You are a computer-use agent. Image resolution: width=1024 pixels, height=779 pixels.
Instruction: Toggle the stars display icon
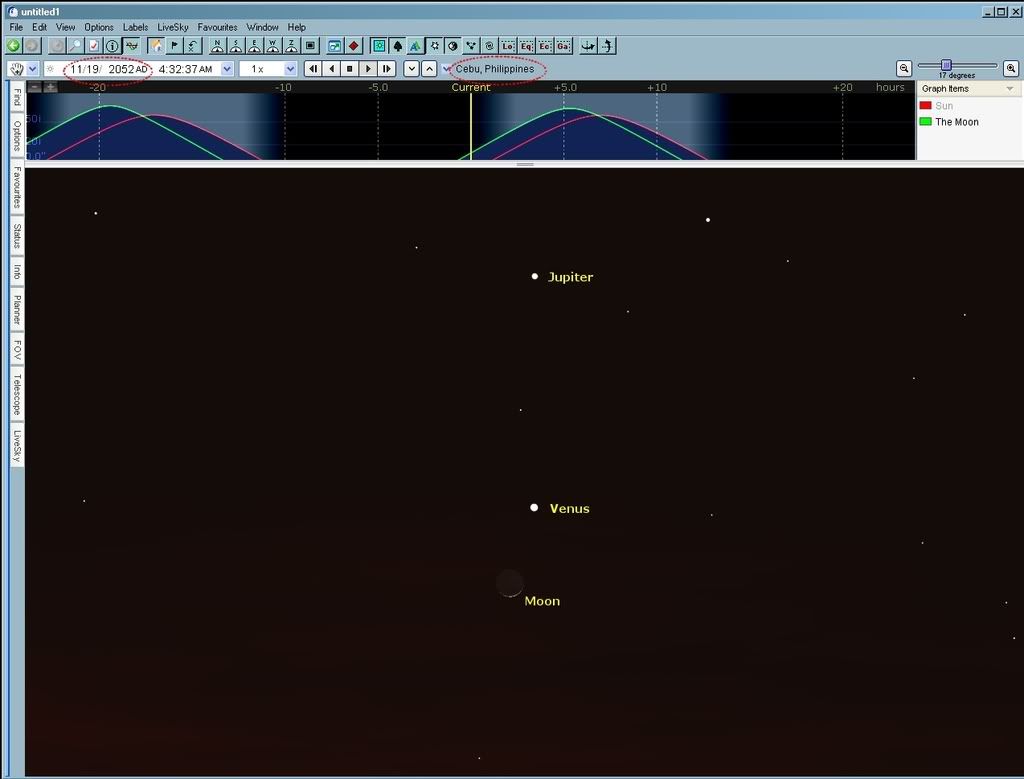click(434, 46)
